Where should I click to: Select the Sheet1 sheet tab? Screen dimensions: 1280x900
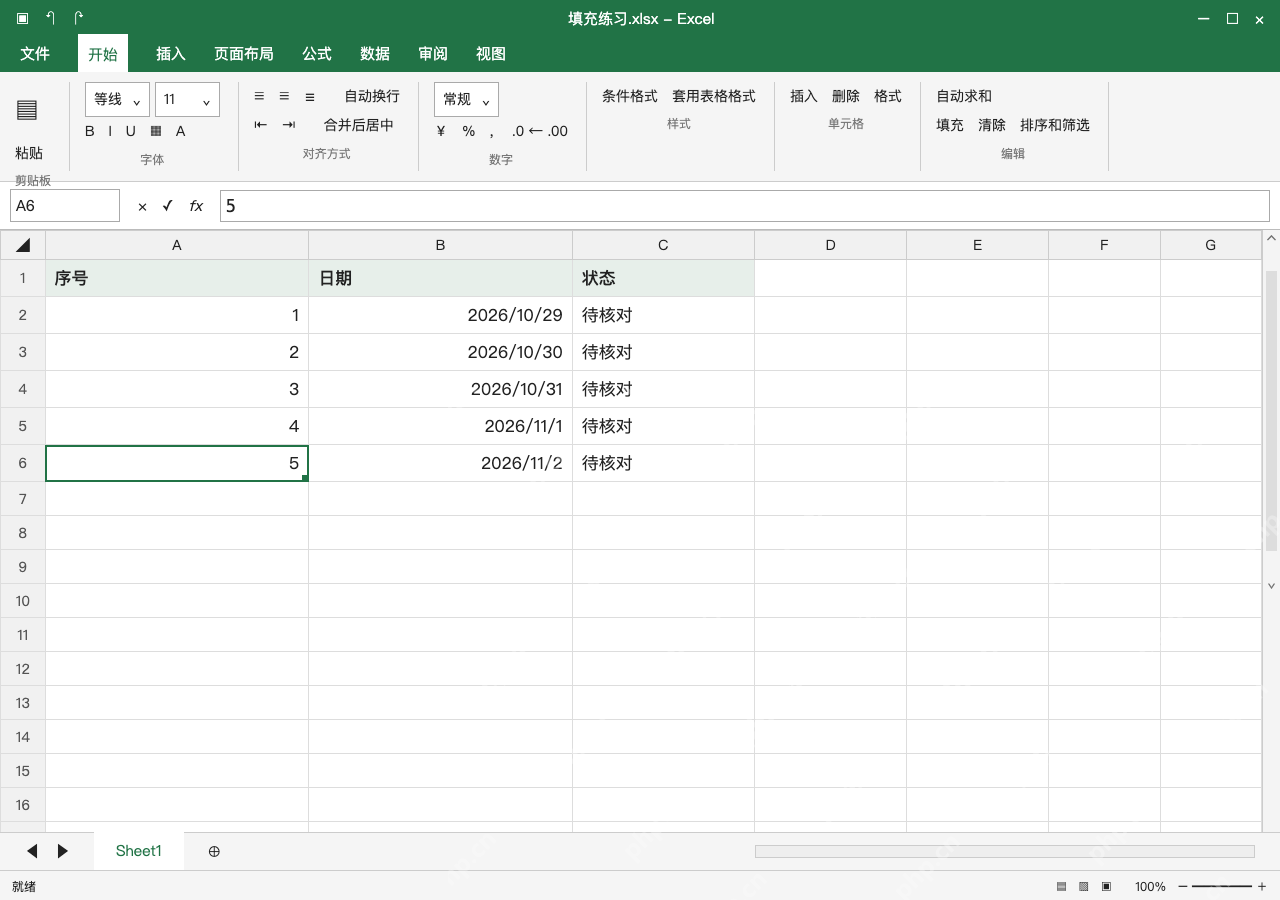click(139, 851)
